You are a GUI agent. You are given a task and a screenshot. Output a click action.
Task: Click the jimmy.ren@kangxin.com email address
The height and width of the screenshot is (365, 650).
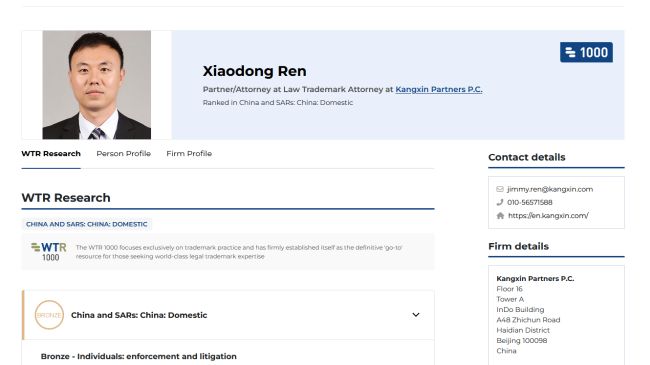[x=550, y=189]
